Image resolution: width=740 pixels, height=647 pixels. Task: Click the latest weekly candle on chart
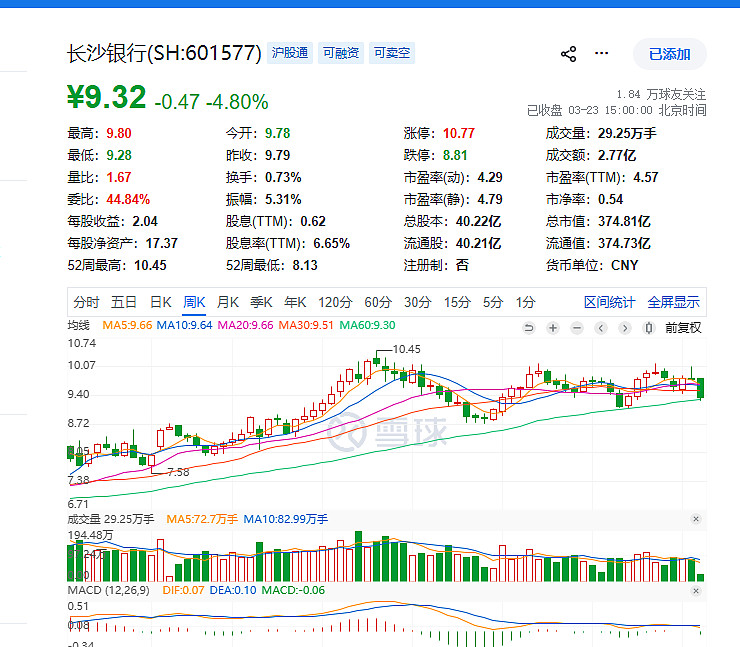coord(700,389)
